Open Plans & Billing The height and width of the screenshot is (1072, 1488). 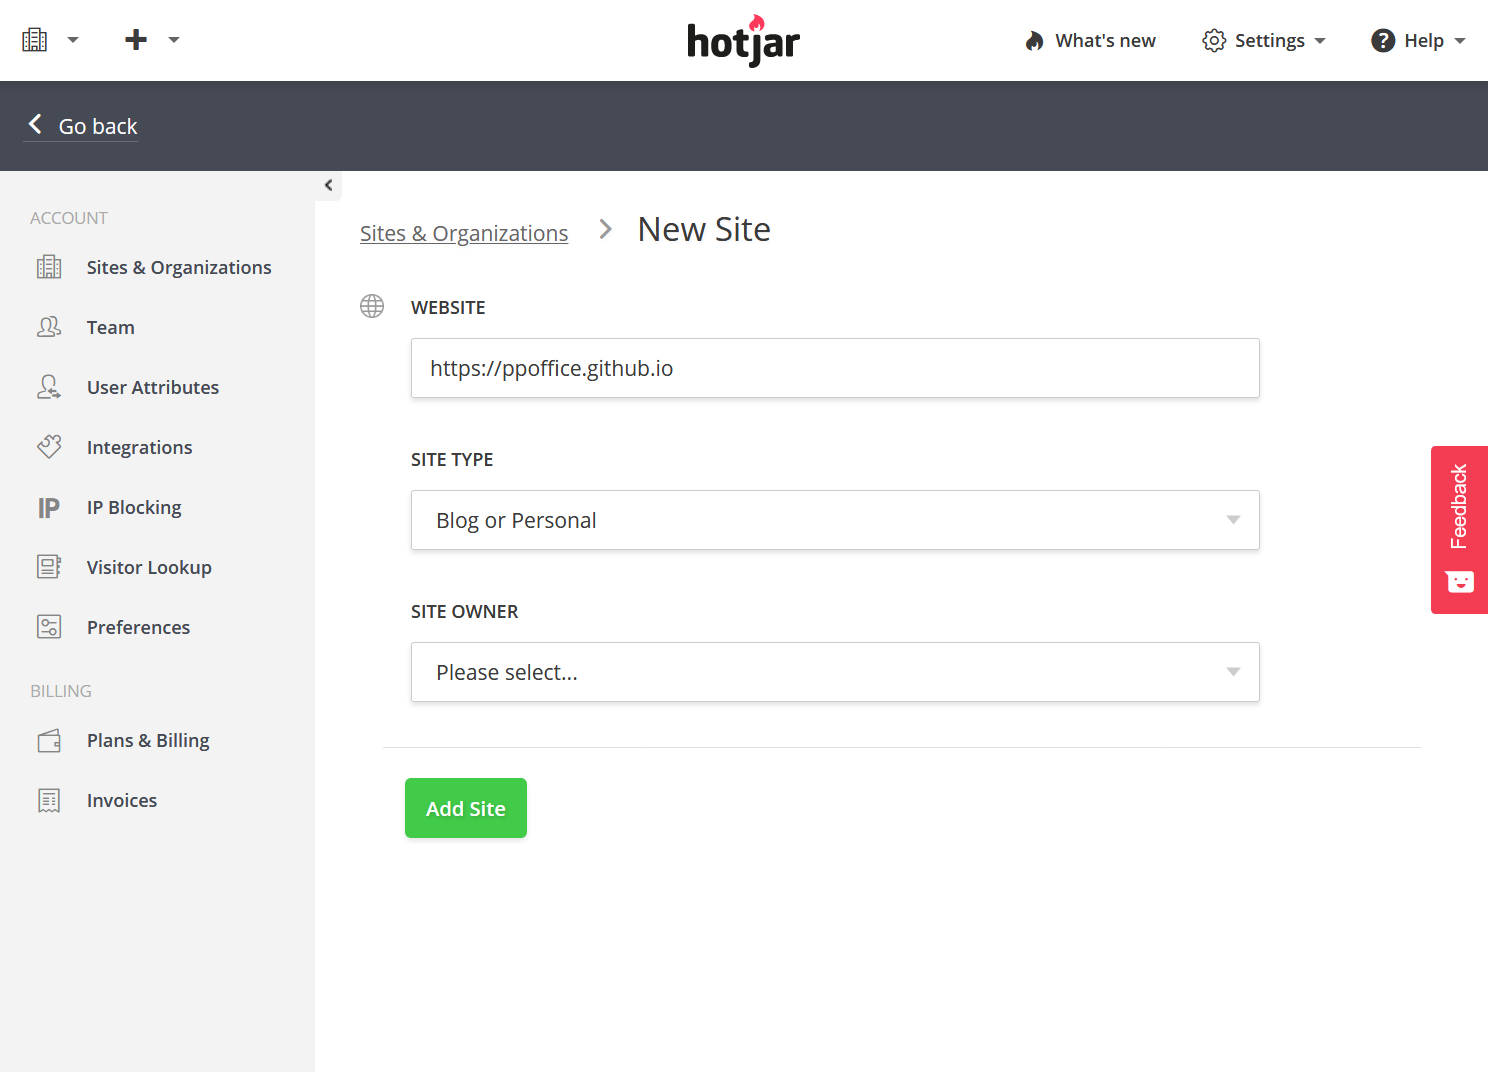[148, 740]
